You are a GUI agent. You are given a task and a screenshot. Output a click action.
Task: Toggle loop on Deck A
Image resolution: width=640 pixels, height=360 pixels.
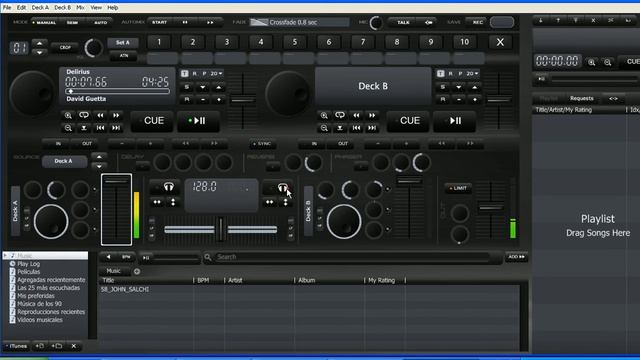[84, 116]
